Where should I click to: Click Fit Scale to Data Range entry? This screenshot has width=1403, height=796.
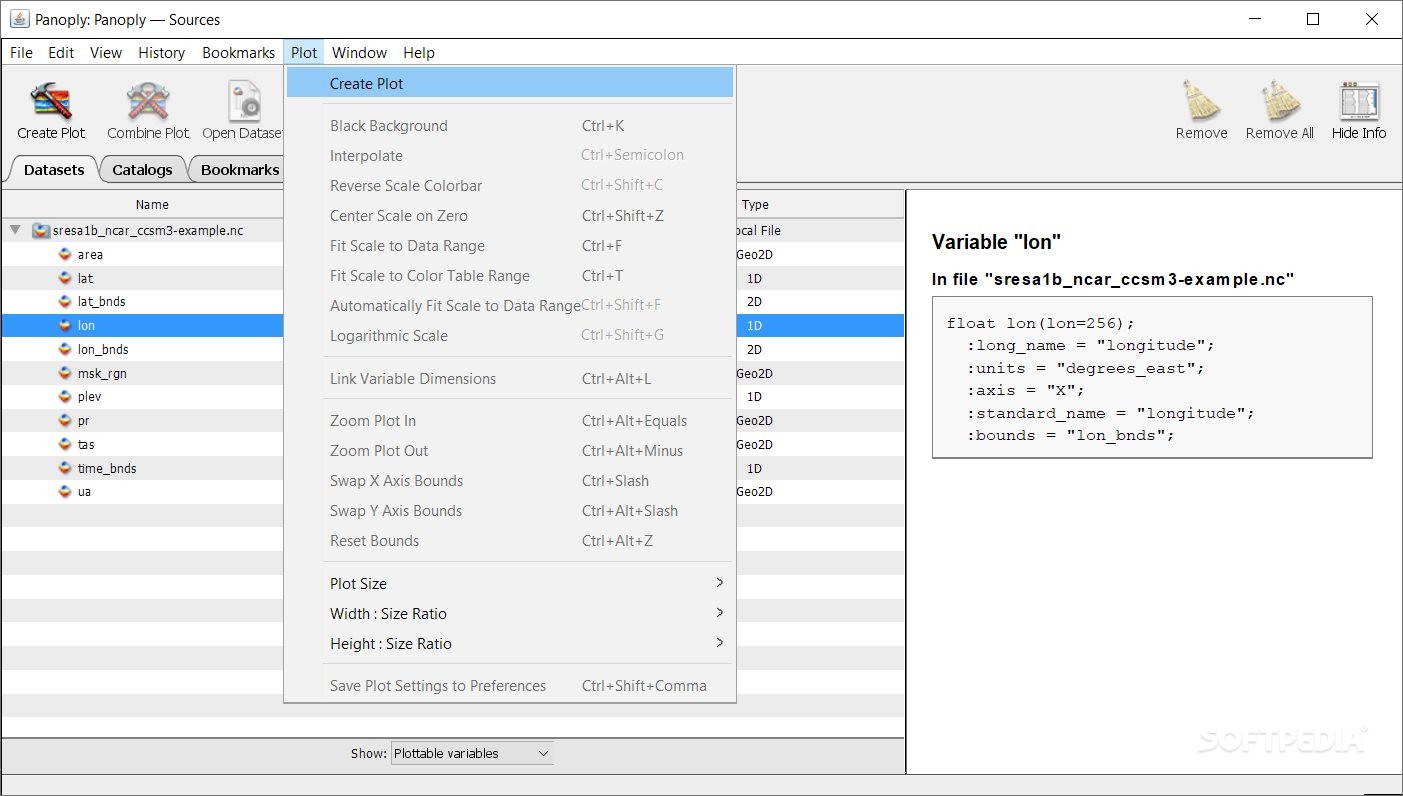(510, 246)
